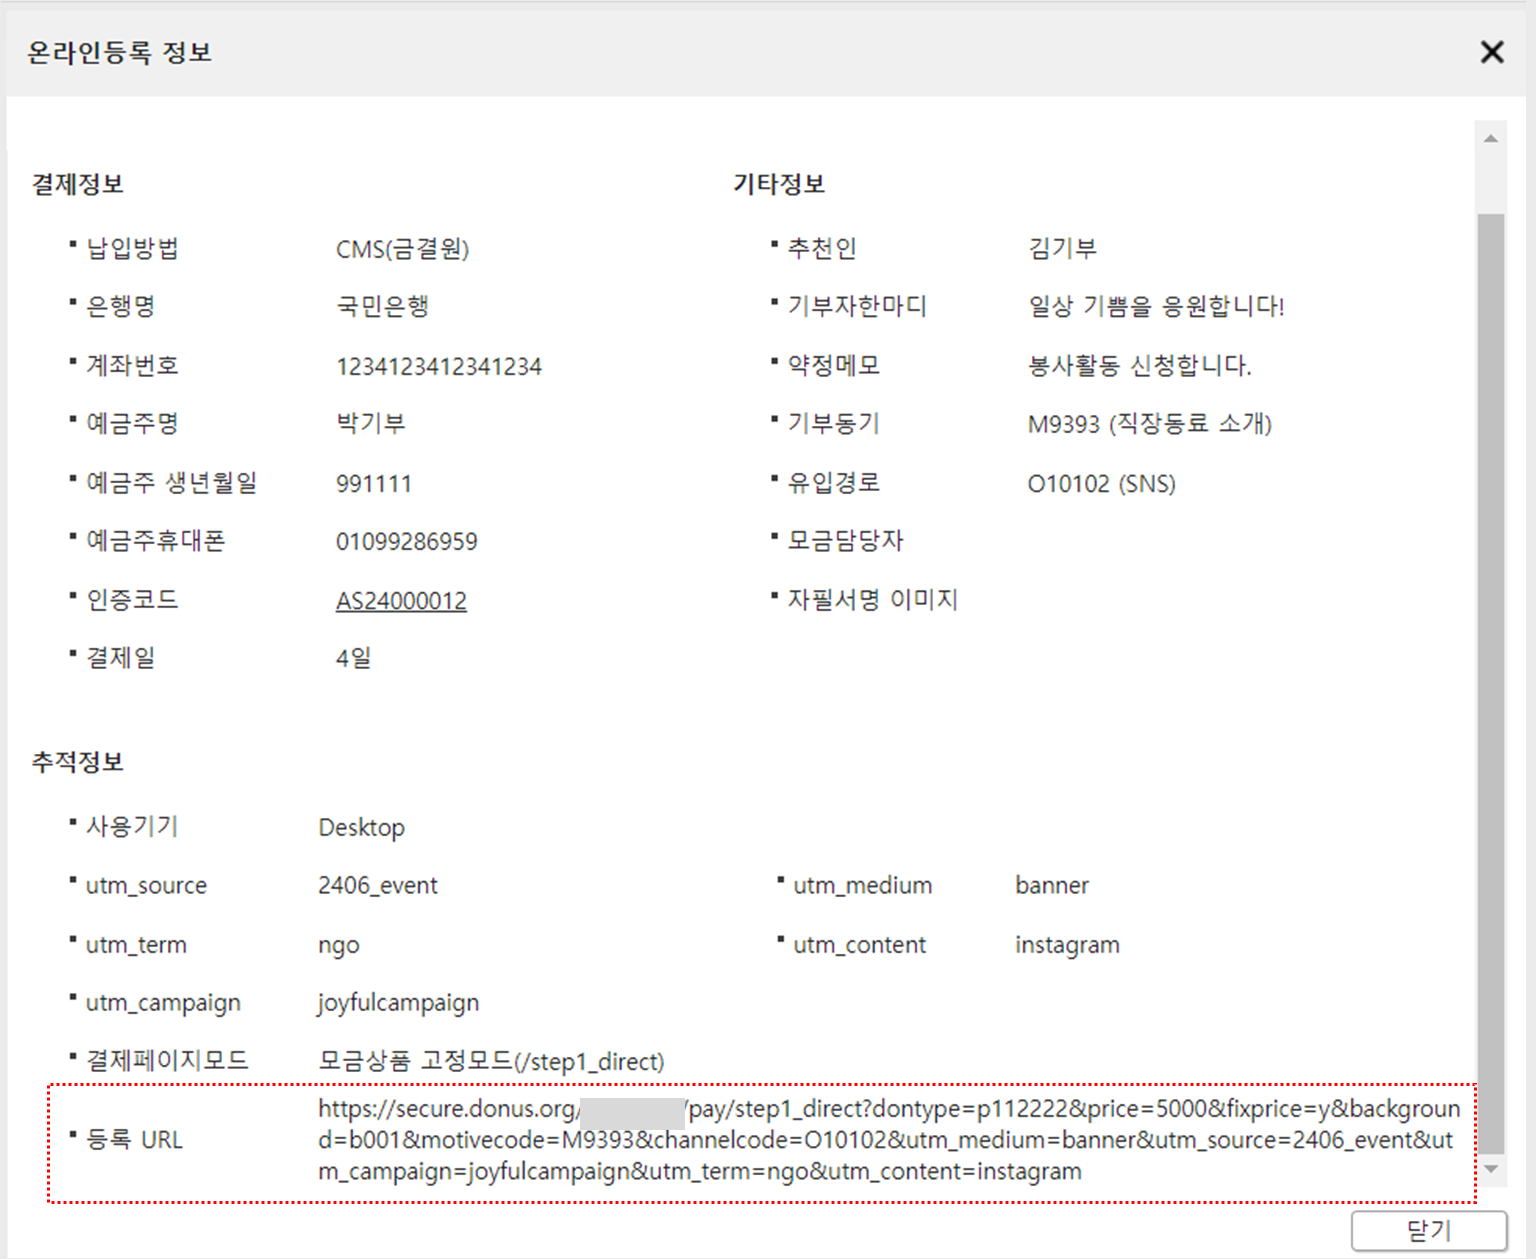The height and width of the screenshot is (1259, 1536).
Task: Select the 계좌번호 value 1234123412341234
Action: (438, 367)
